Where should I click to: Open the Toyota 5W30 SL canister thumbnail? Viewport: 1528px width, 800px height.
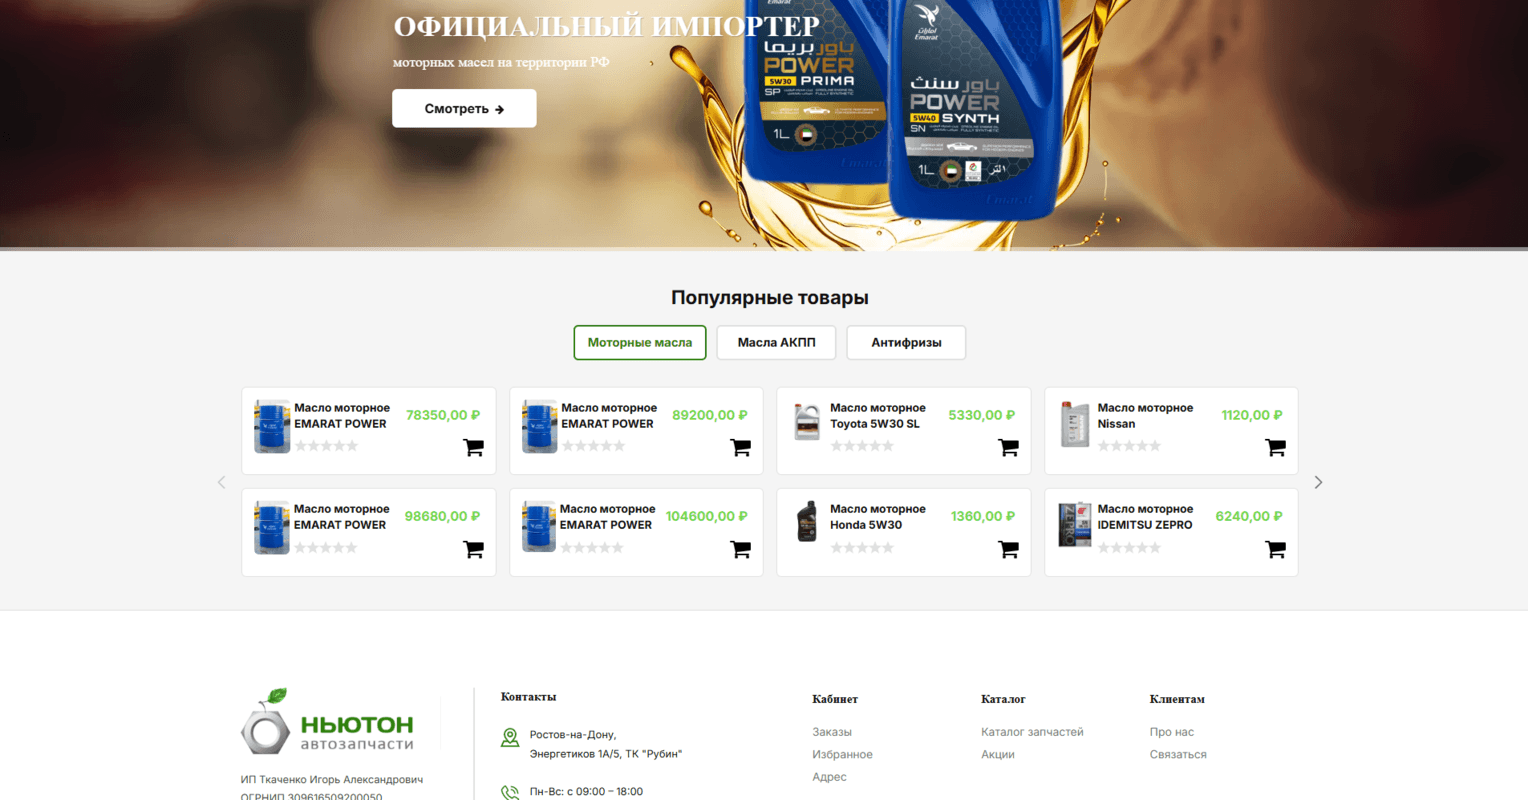pyautogui.click(x=807, y=422)
